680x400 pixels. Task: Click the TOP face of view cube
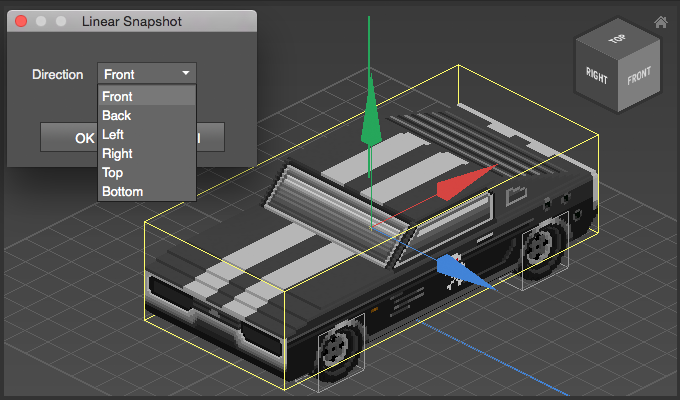click(619, 40)
